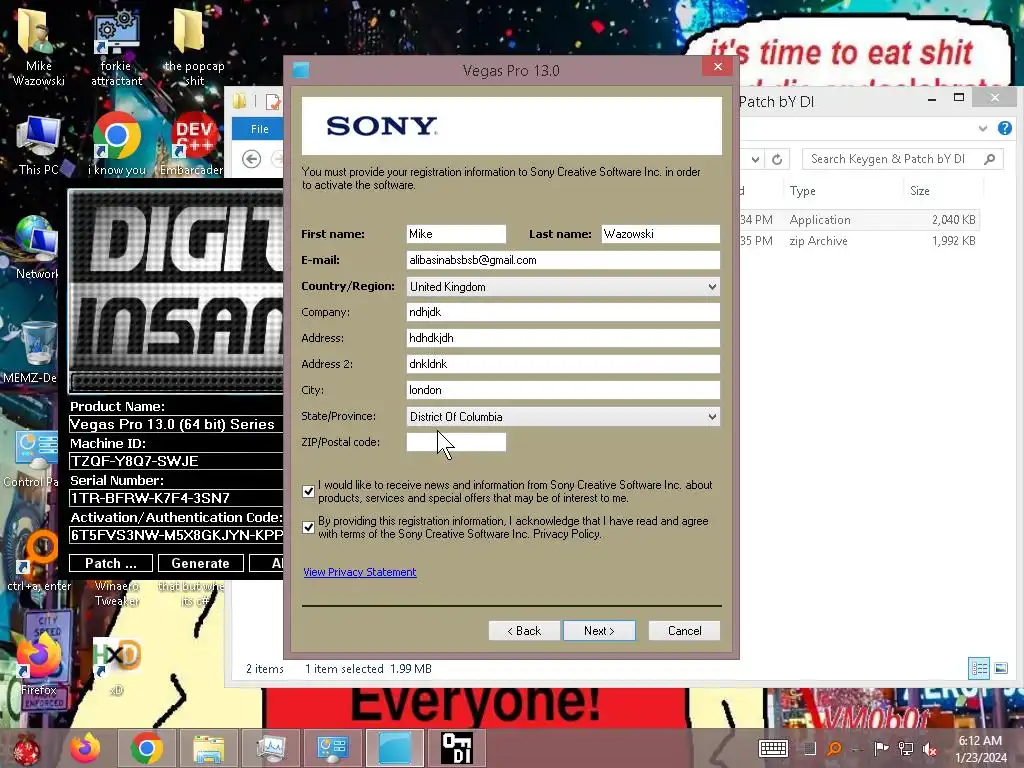Click the Last name field

click(660, 234)
